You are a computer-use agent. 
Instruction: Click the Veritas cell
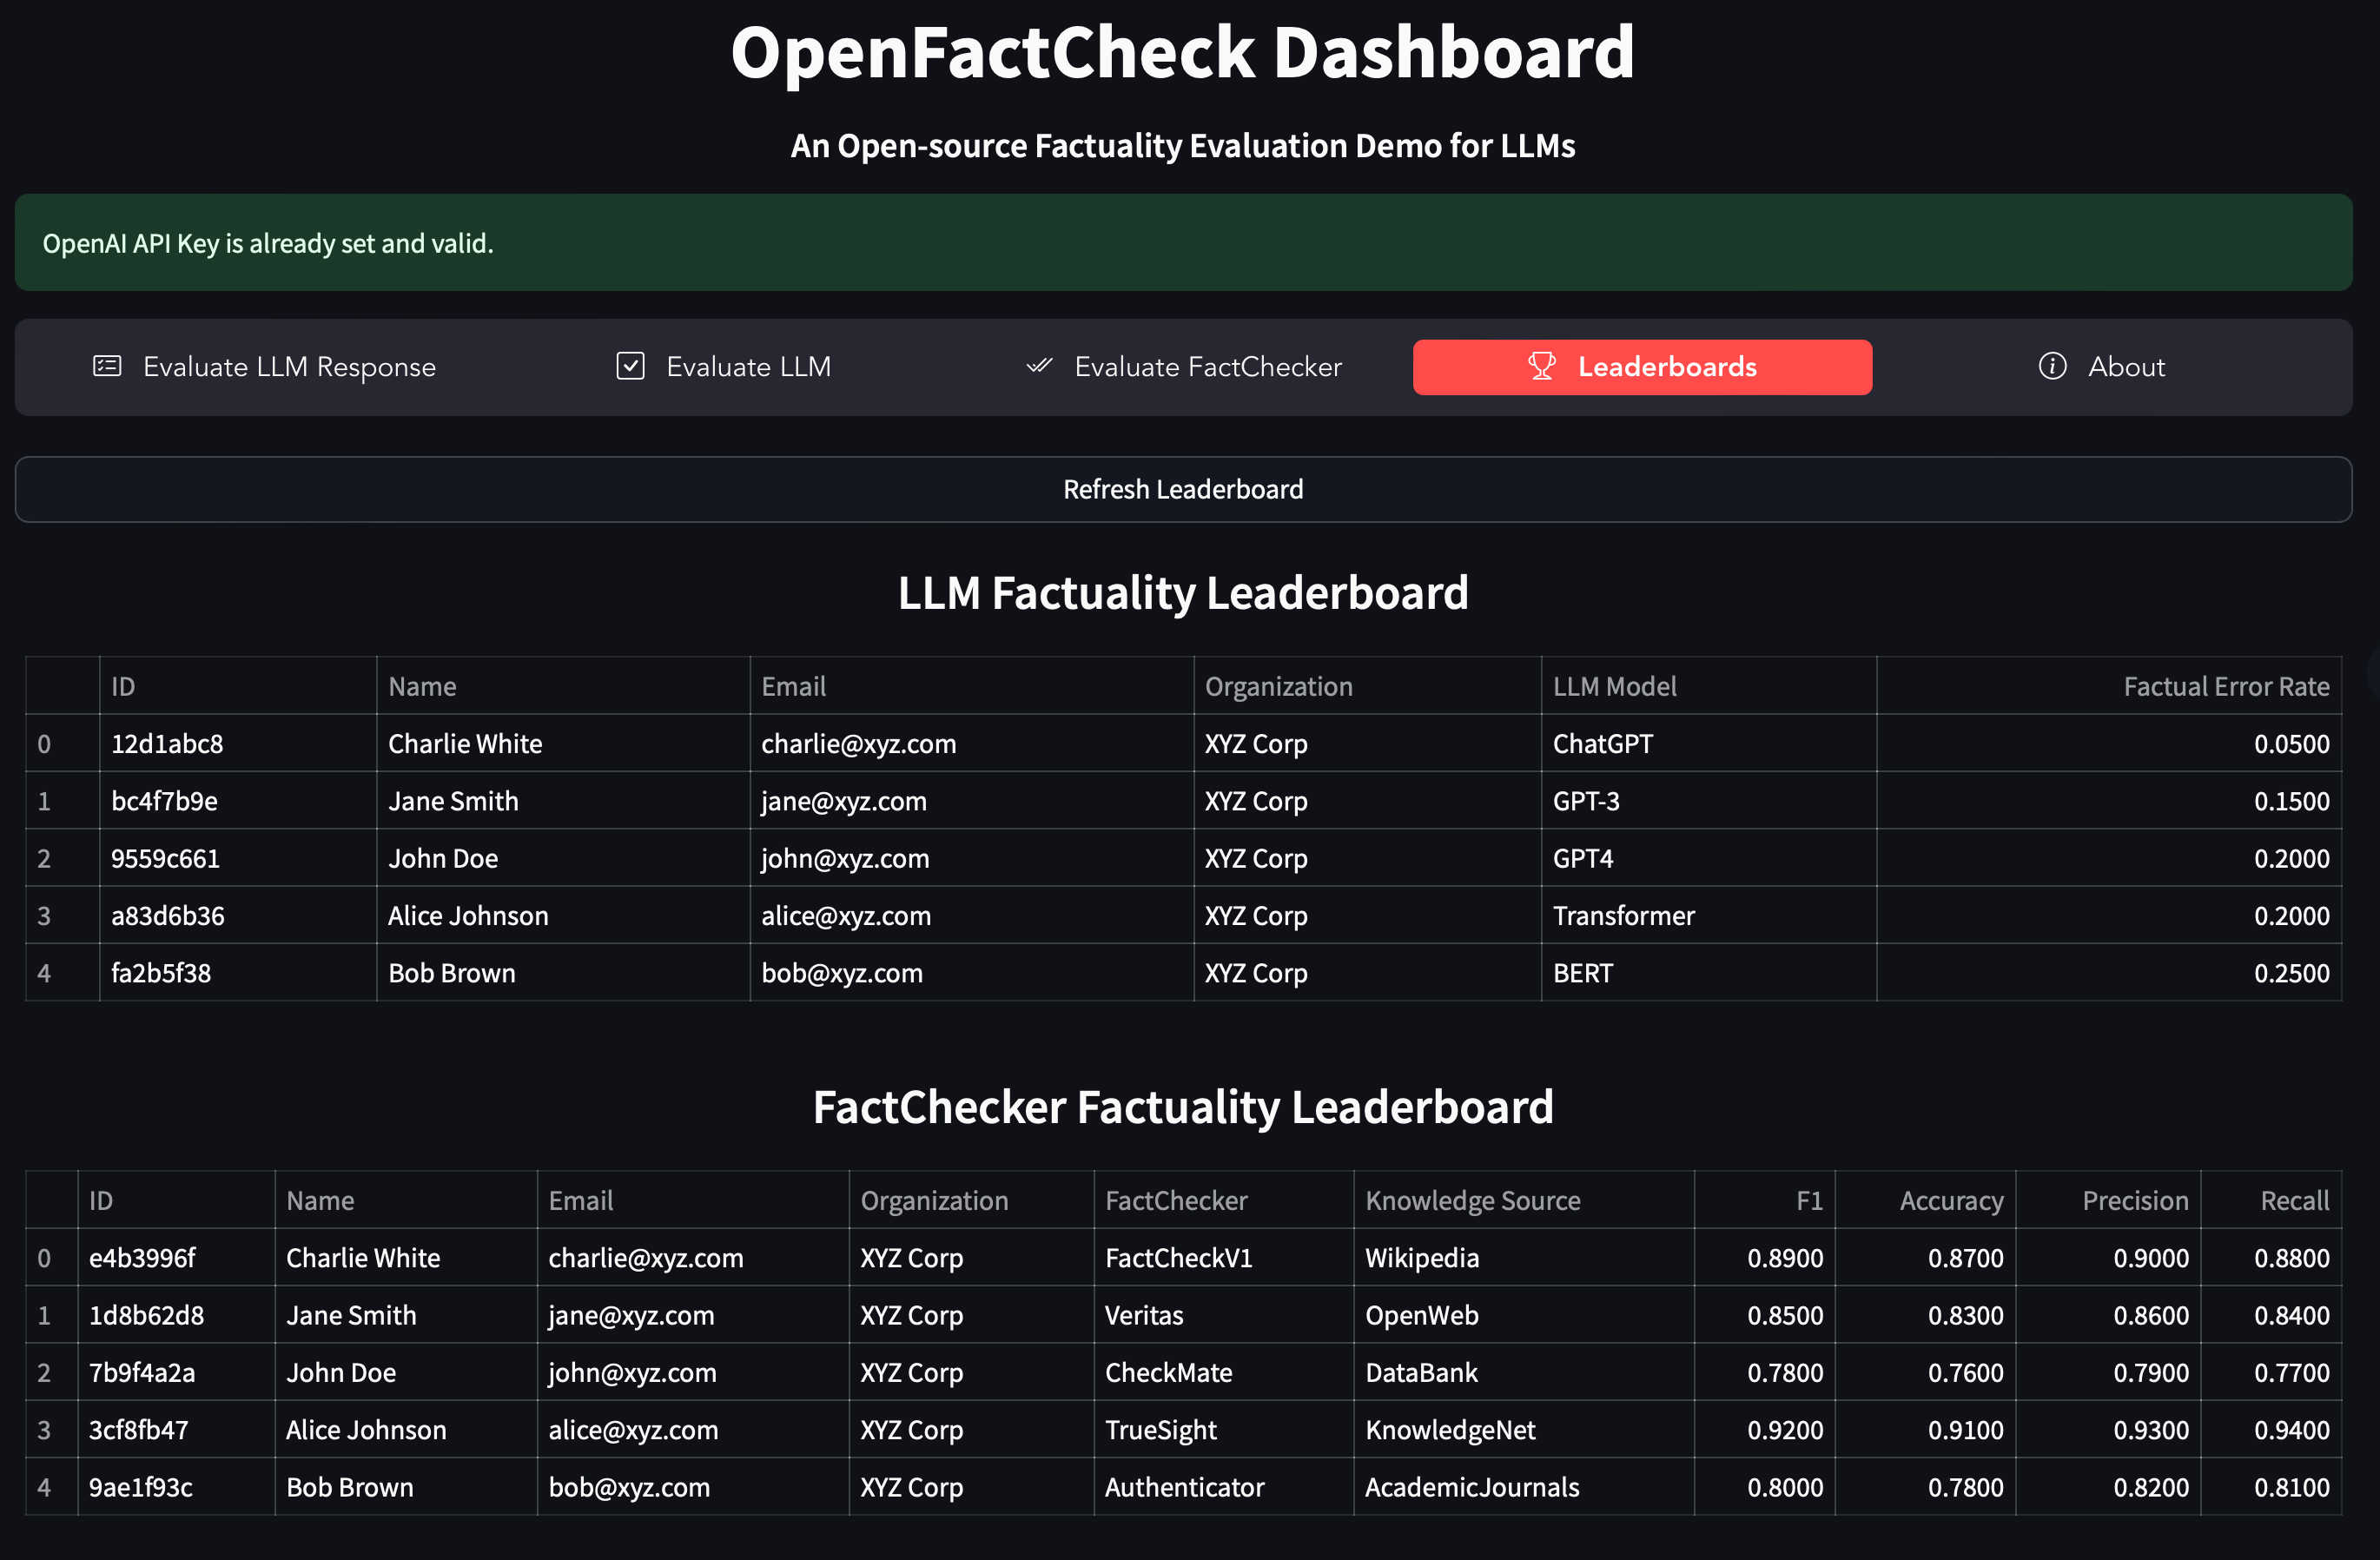click(1223, 1314)
